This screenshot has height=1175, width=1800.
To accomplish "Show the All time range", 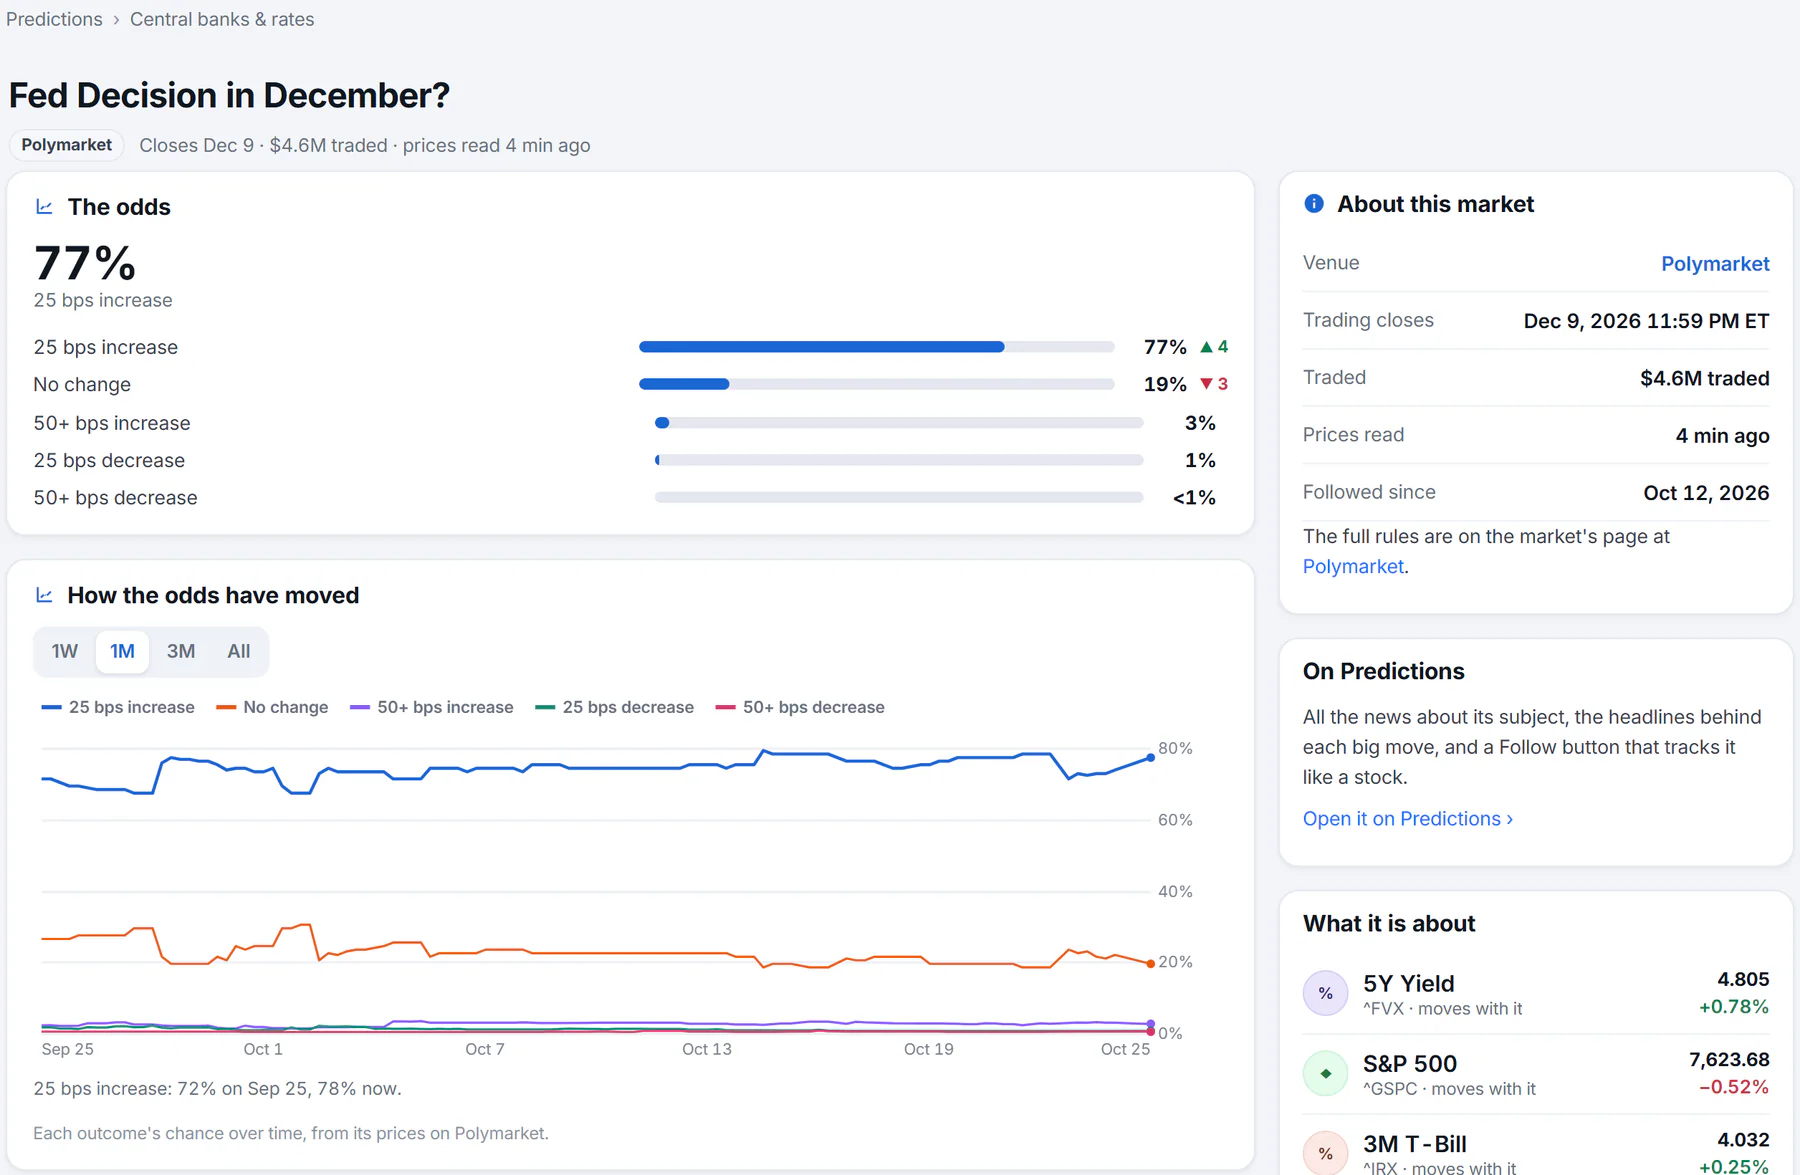I will click(x=239, y=652).
